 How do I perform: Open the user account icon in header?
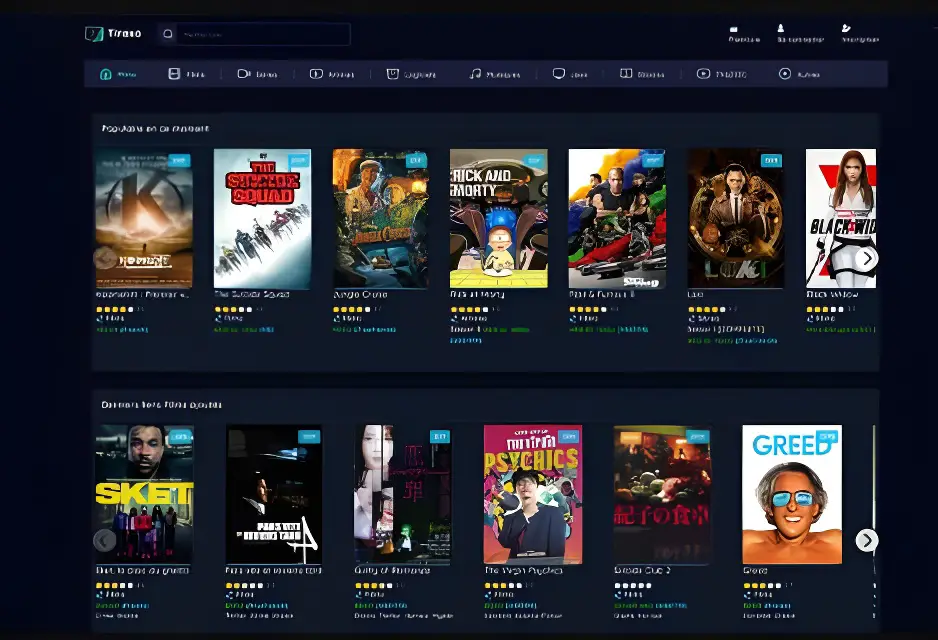(781, 28)
